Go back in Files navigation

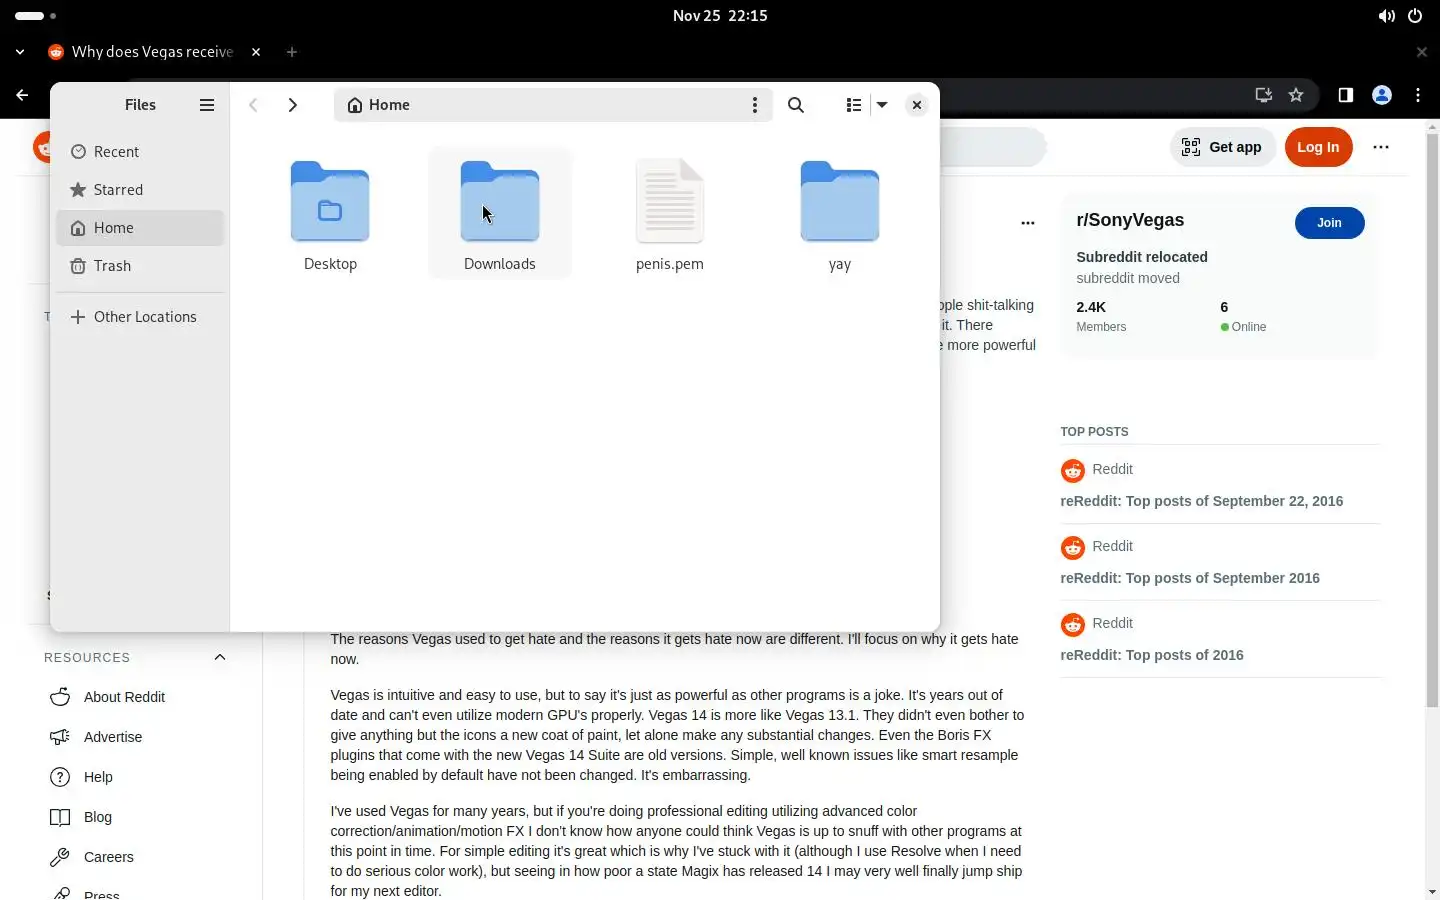point(254,105)
